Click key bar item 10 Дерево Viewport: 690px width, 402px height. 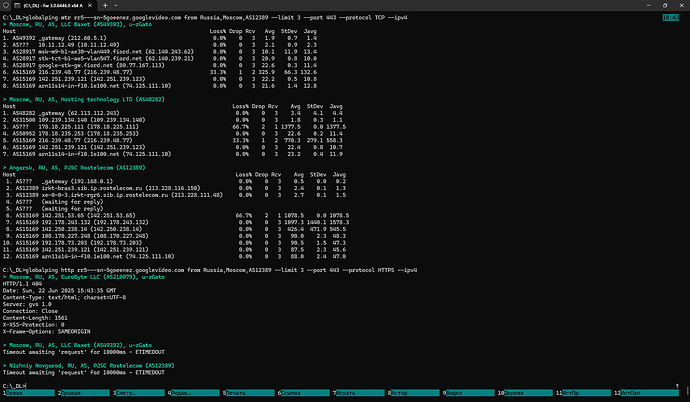tap(525, 393)
